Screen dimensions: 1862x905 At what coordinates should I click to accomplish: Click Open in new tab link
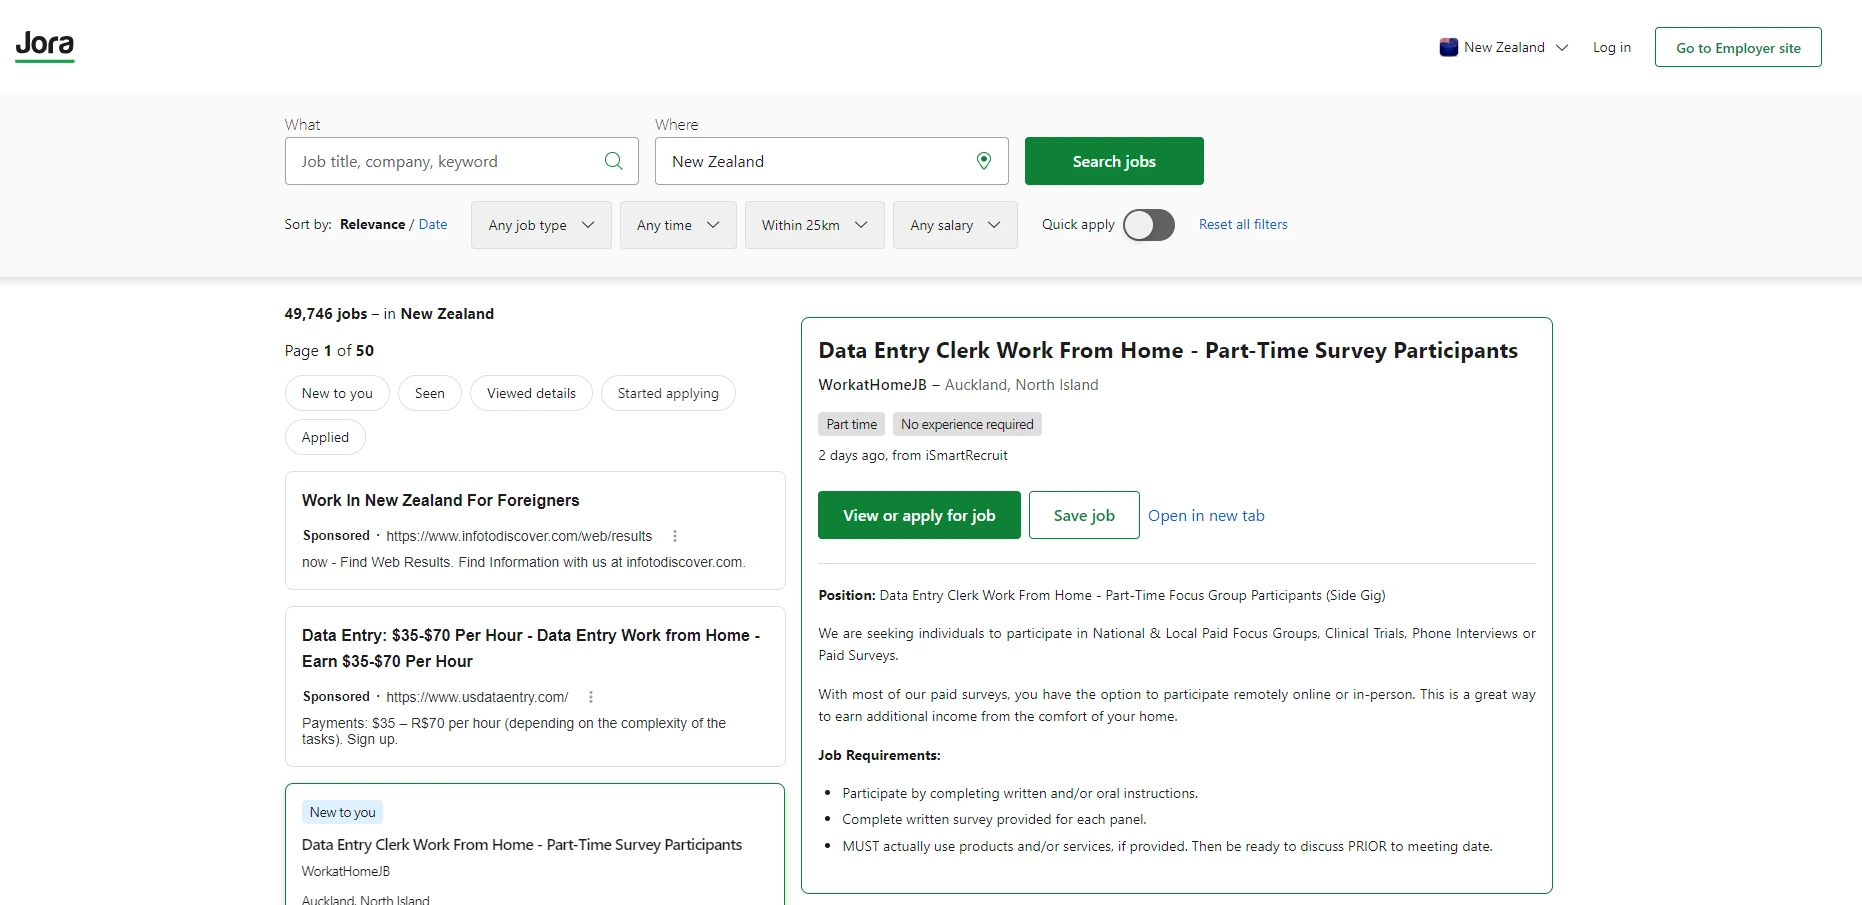tap(1206, 515)
